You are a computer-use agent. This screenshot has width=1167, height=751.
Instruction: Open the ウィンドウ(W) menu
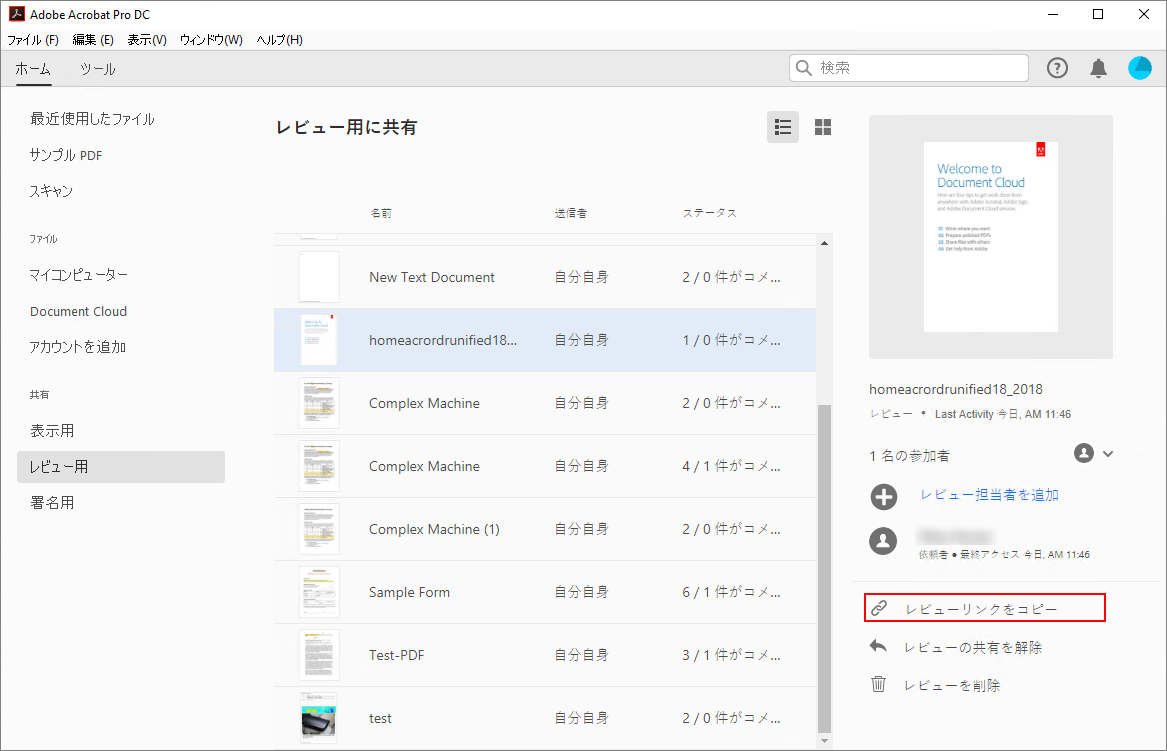point(211,40)
